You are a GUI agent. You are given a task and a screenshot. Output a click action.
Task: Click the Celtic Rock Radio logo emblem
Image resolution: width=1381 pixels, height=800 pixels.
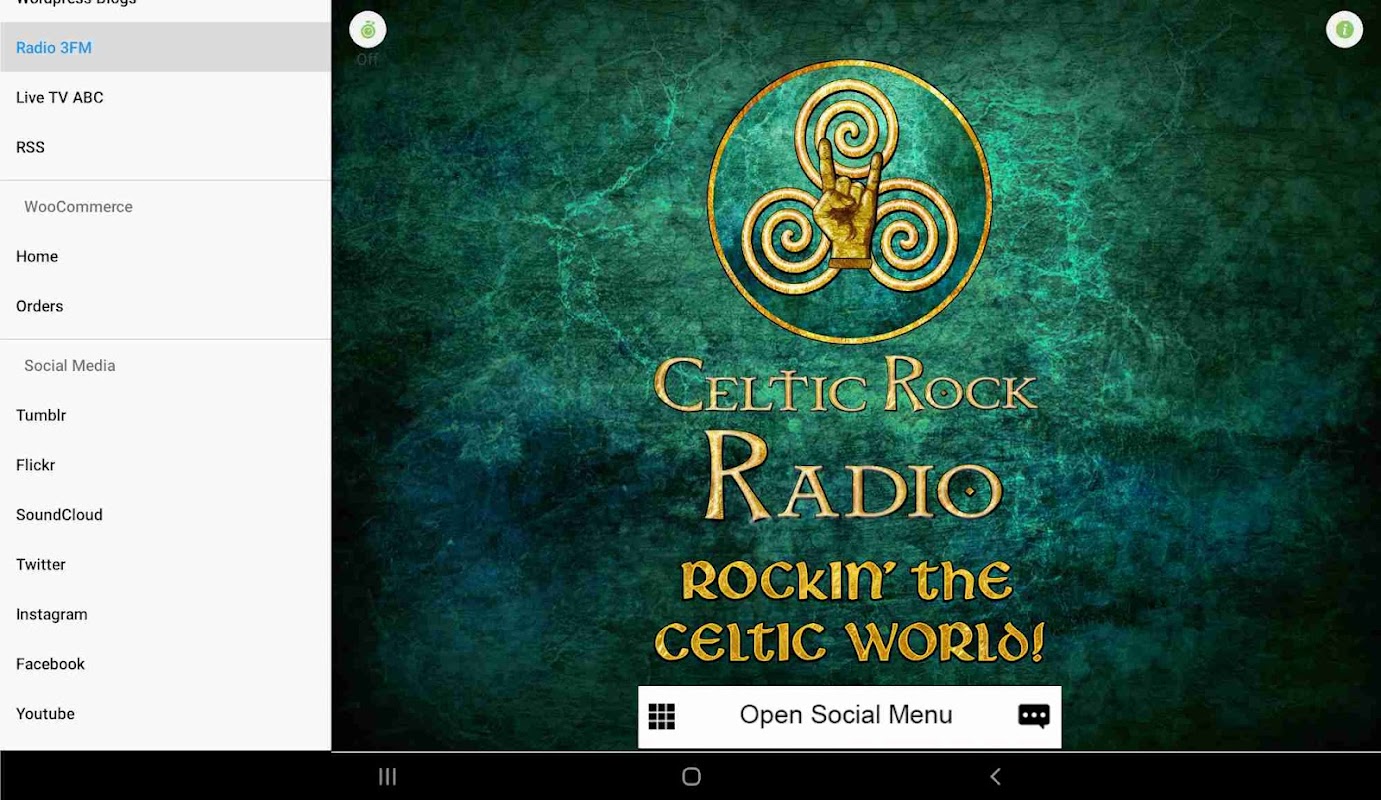(850, 201)
